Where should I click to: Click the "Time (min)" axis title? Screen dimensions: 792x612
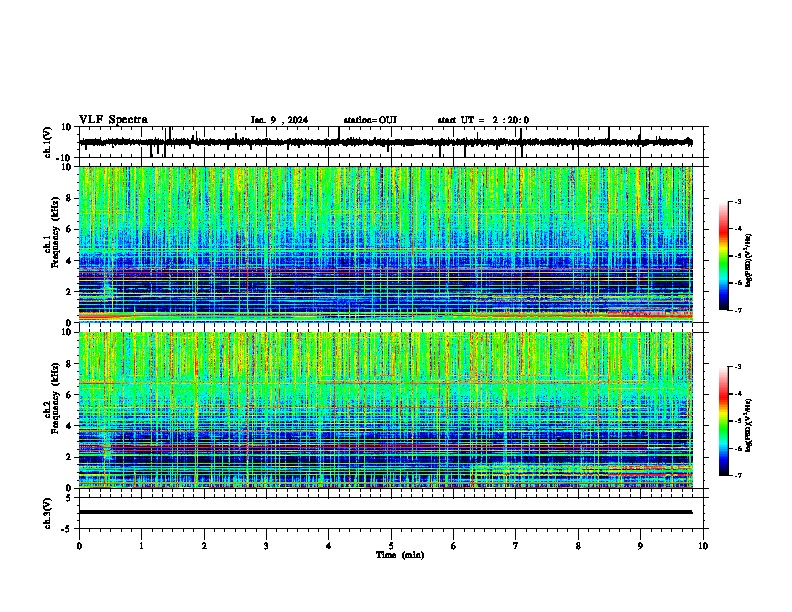pos(400,555)
